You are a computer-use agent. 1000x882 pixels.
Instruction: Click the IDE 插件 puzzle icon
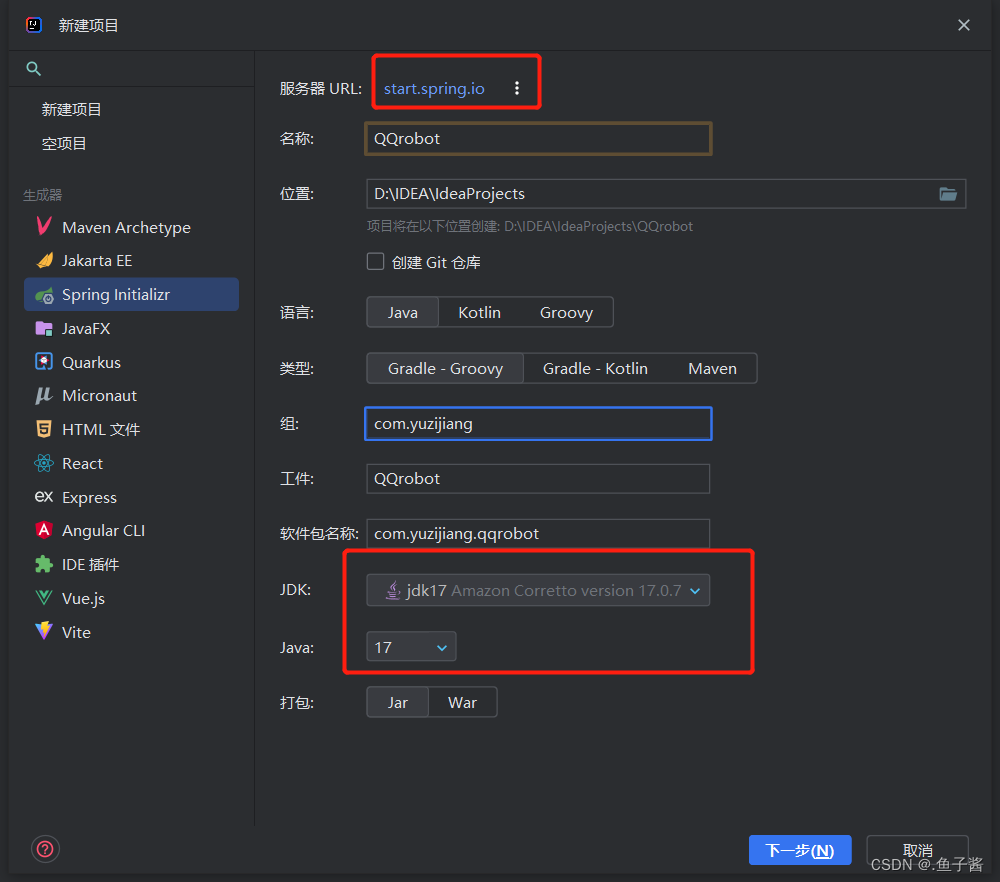pos(44,564)
